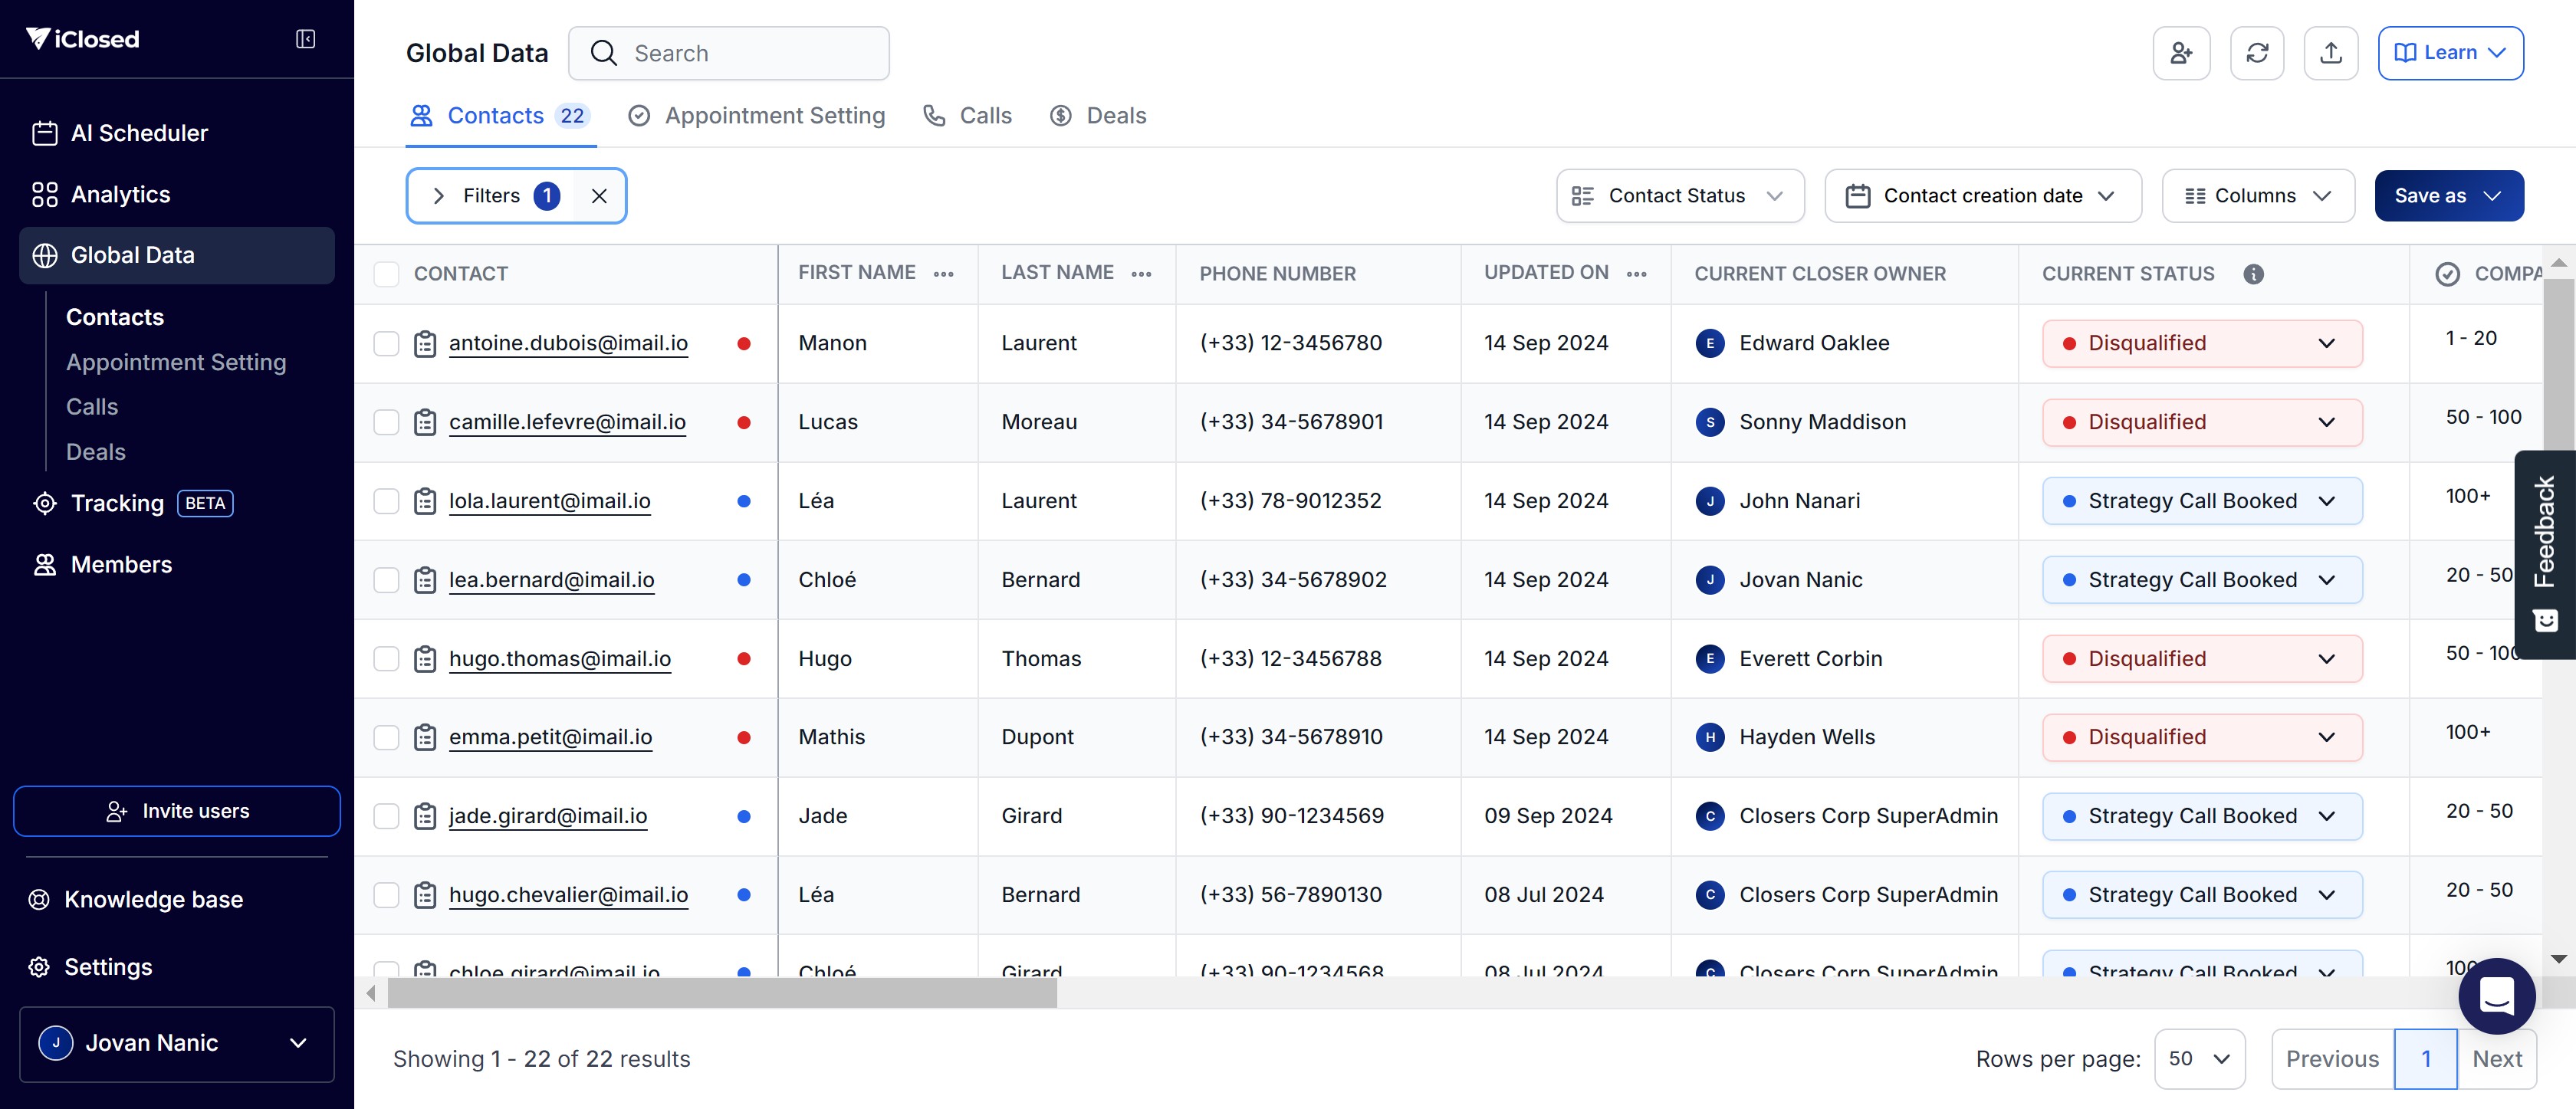The width and height of the screenshot is (2576, 1109).
Task: Click the Invite users button
Action: (x=177, y=811)
